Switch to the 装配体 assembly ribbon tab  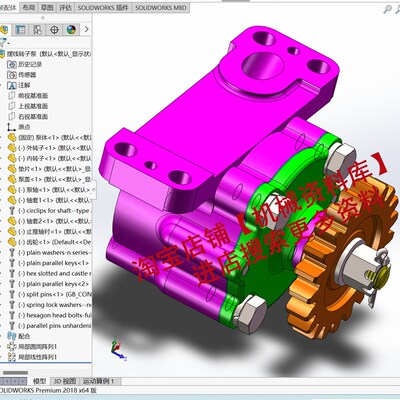click(9, 8)
